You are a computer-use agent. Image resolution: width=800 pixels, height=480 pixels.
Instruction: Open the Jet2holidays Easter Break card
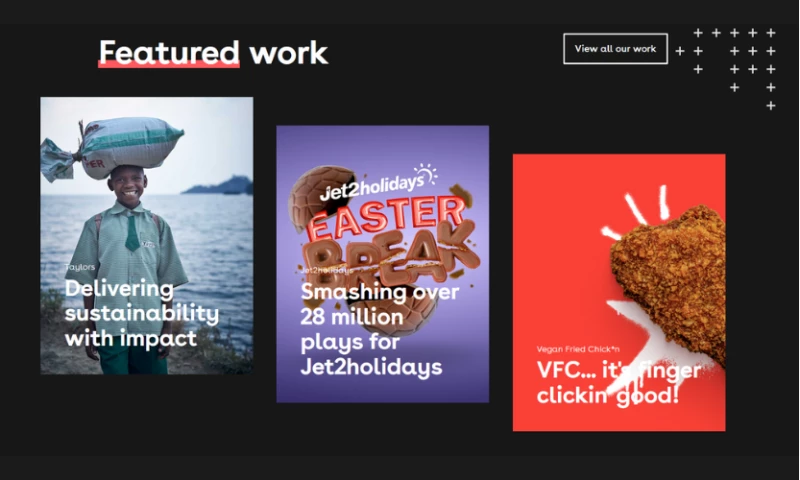[x=383, y=264]
